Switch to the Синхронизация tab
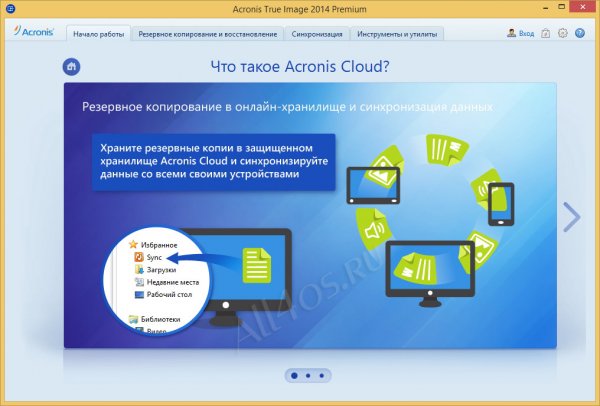This screenshot has height=406, width=600. [x=317, y=34]
